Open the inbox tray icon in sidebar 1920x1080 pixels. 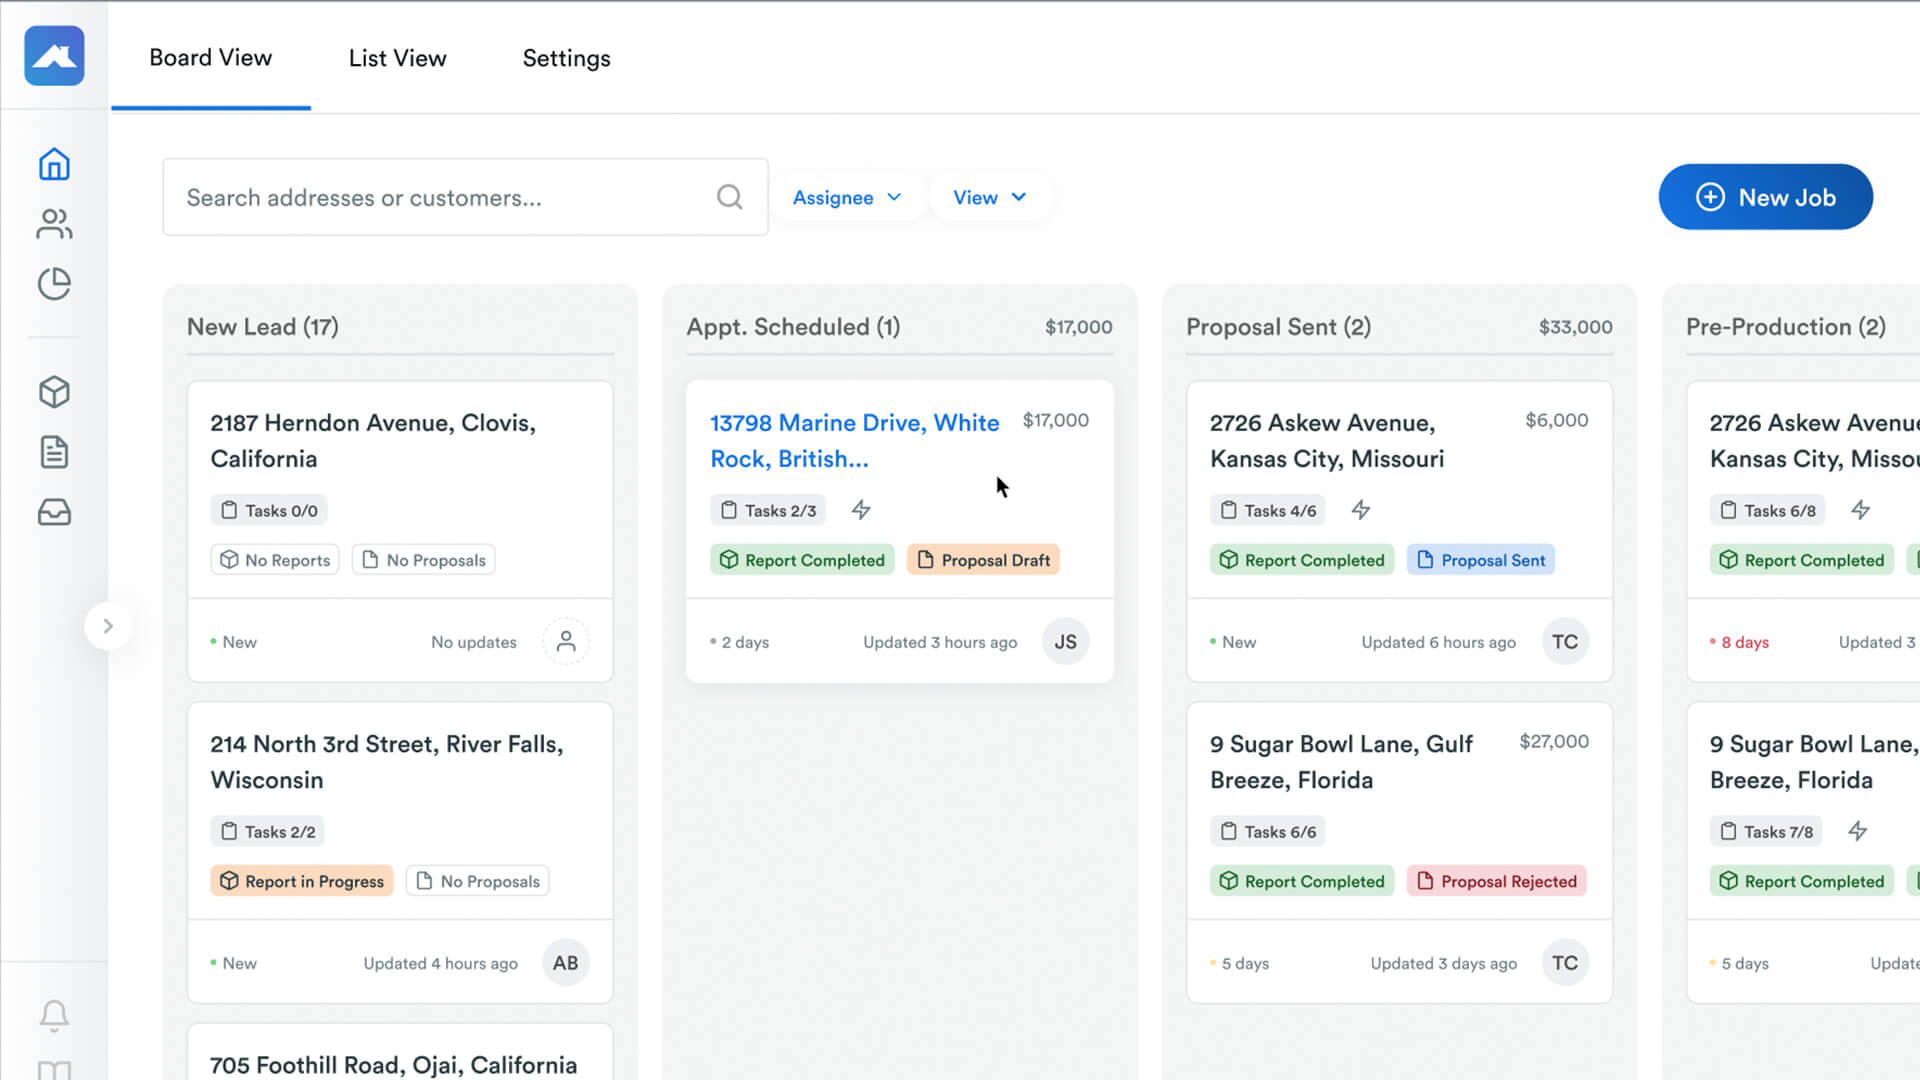54,512
